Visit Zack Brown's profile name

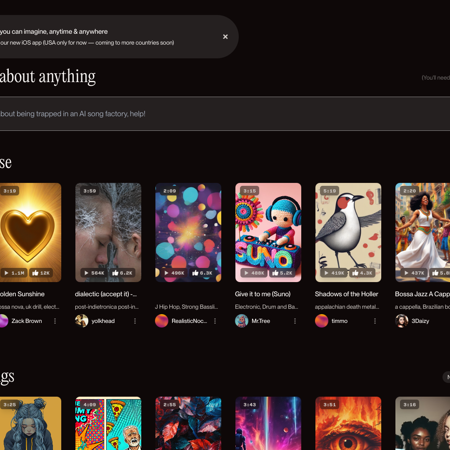click(27, 321)
